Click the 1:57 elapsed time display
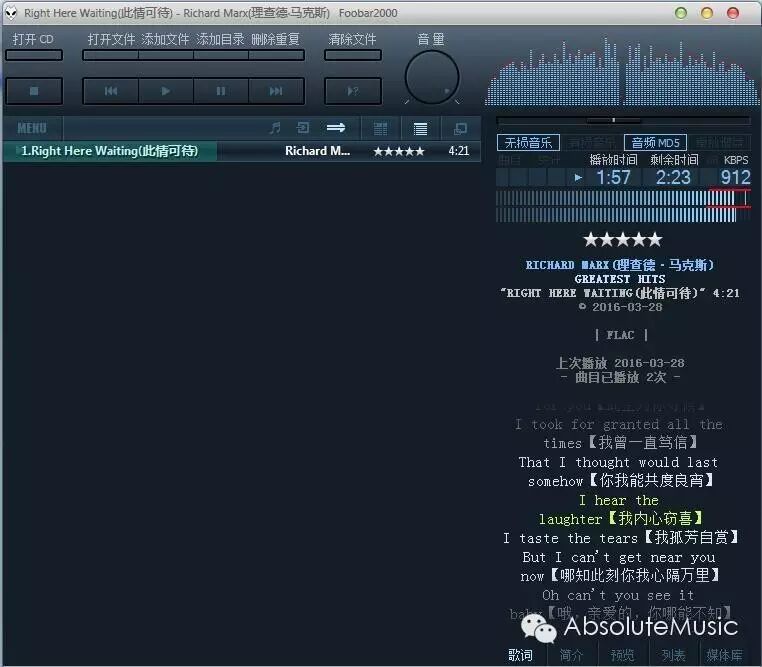 (613, 178)
